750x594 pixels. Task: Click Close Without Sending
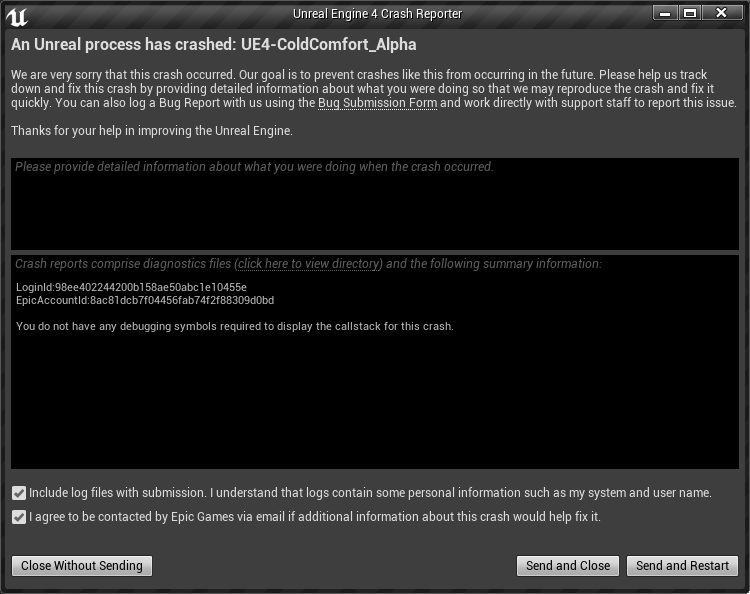click(82, 566)
